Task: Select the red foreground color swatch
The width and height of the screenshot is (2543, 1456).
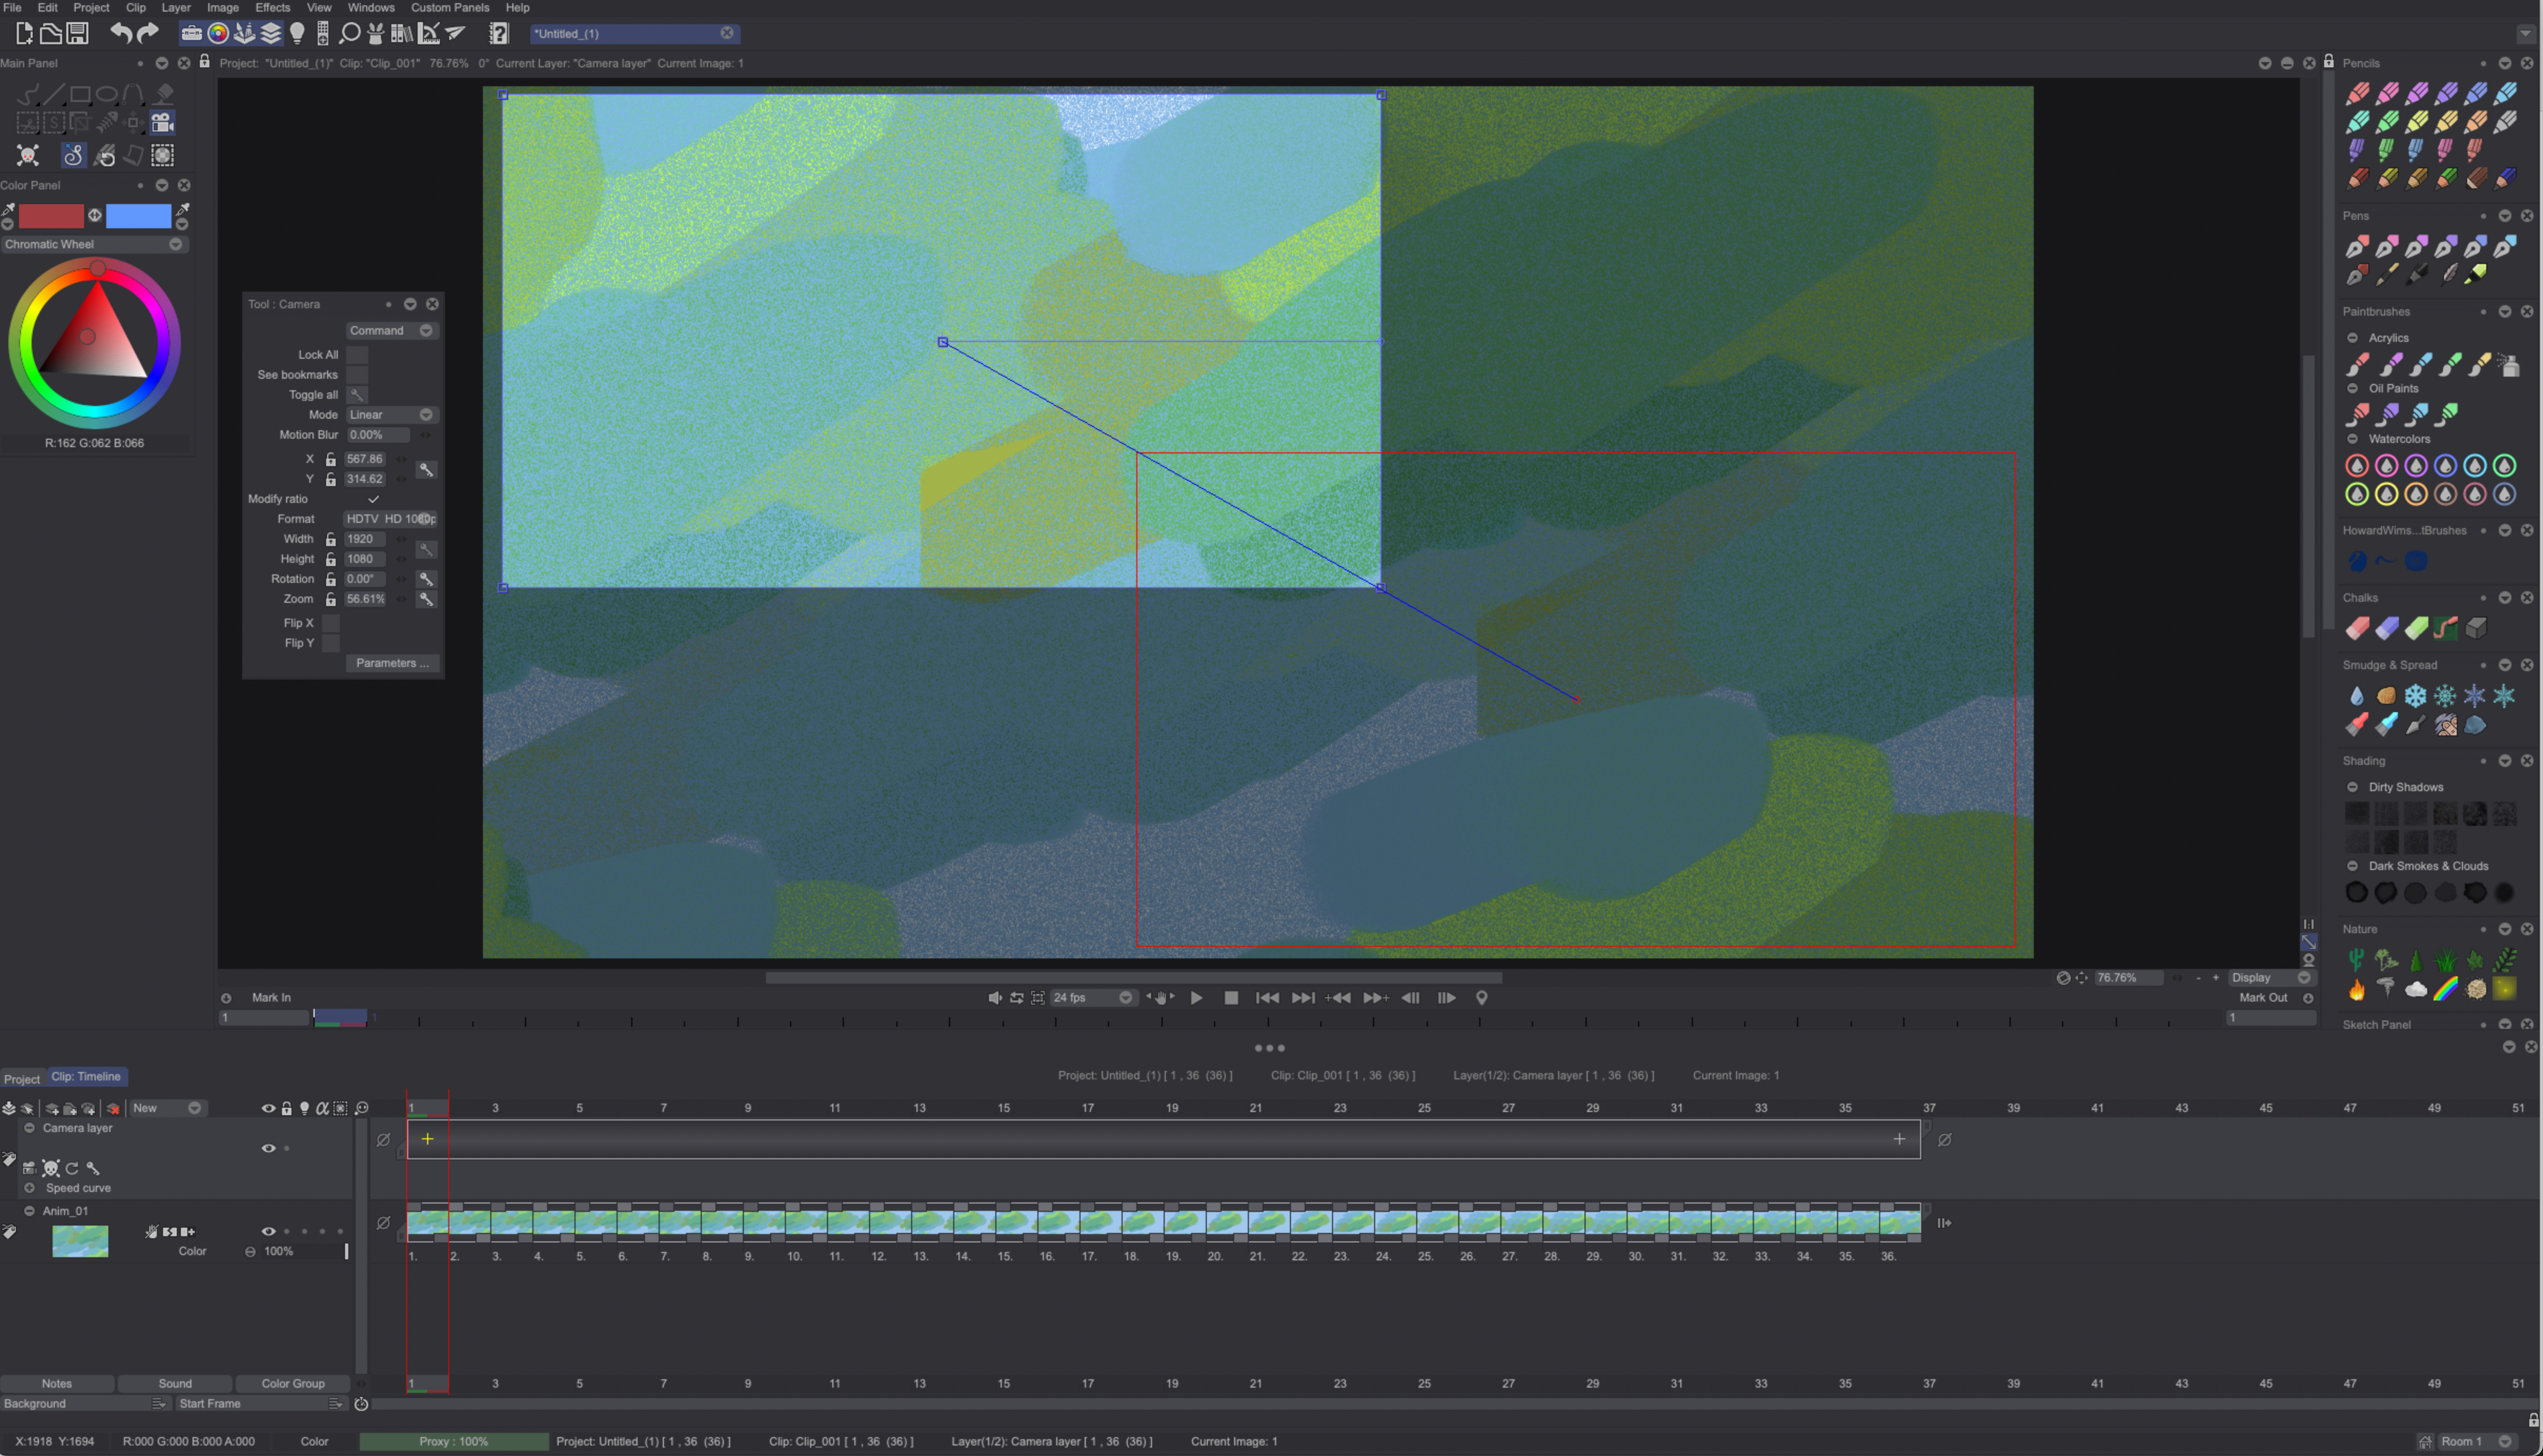Action: click(51, 216)
